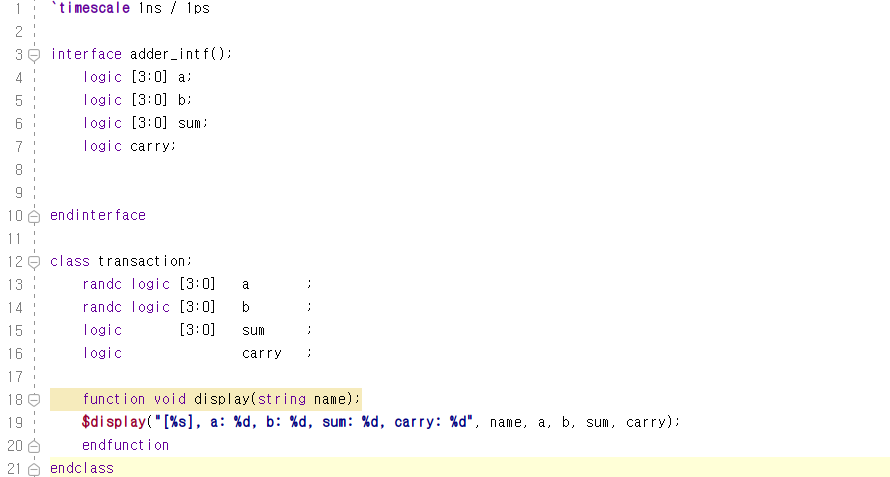This screenshot has width=890, height=477.
Task: Place cursor on 'logic [3:0] a;' in the interface
Action: coord(137,77)
